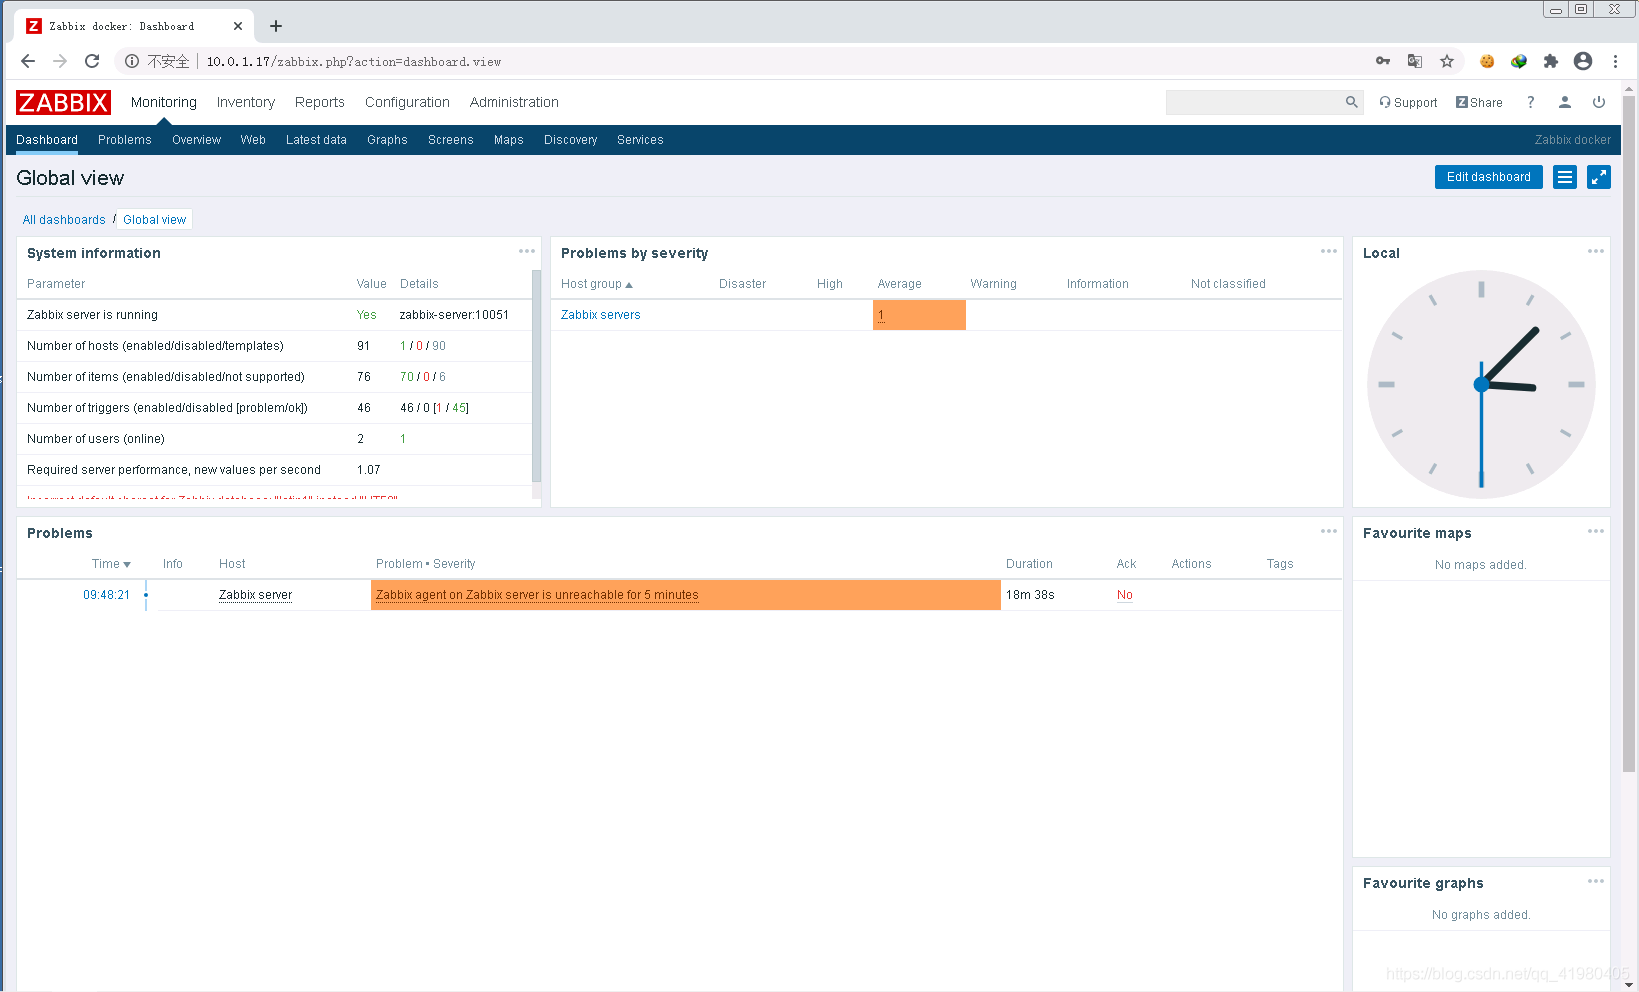Click the page vertical scrollbar
The width and height of the screenshot is (1639, 992).
pyautogui.click(x=1629, y=435)
